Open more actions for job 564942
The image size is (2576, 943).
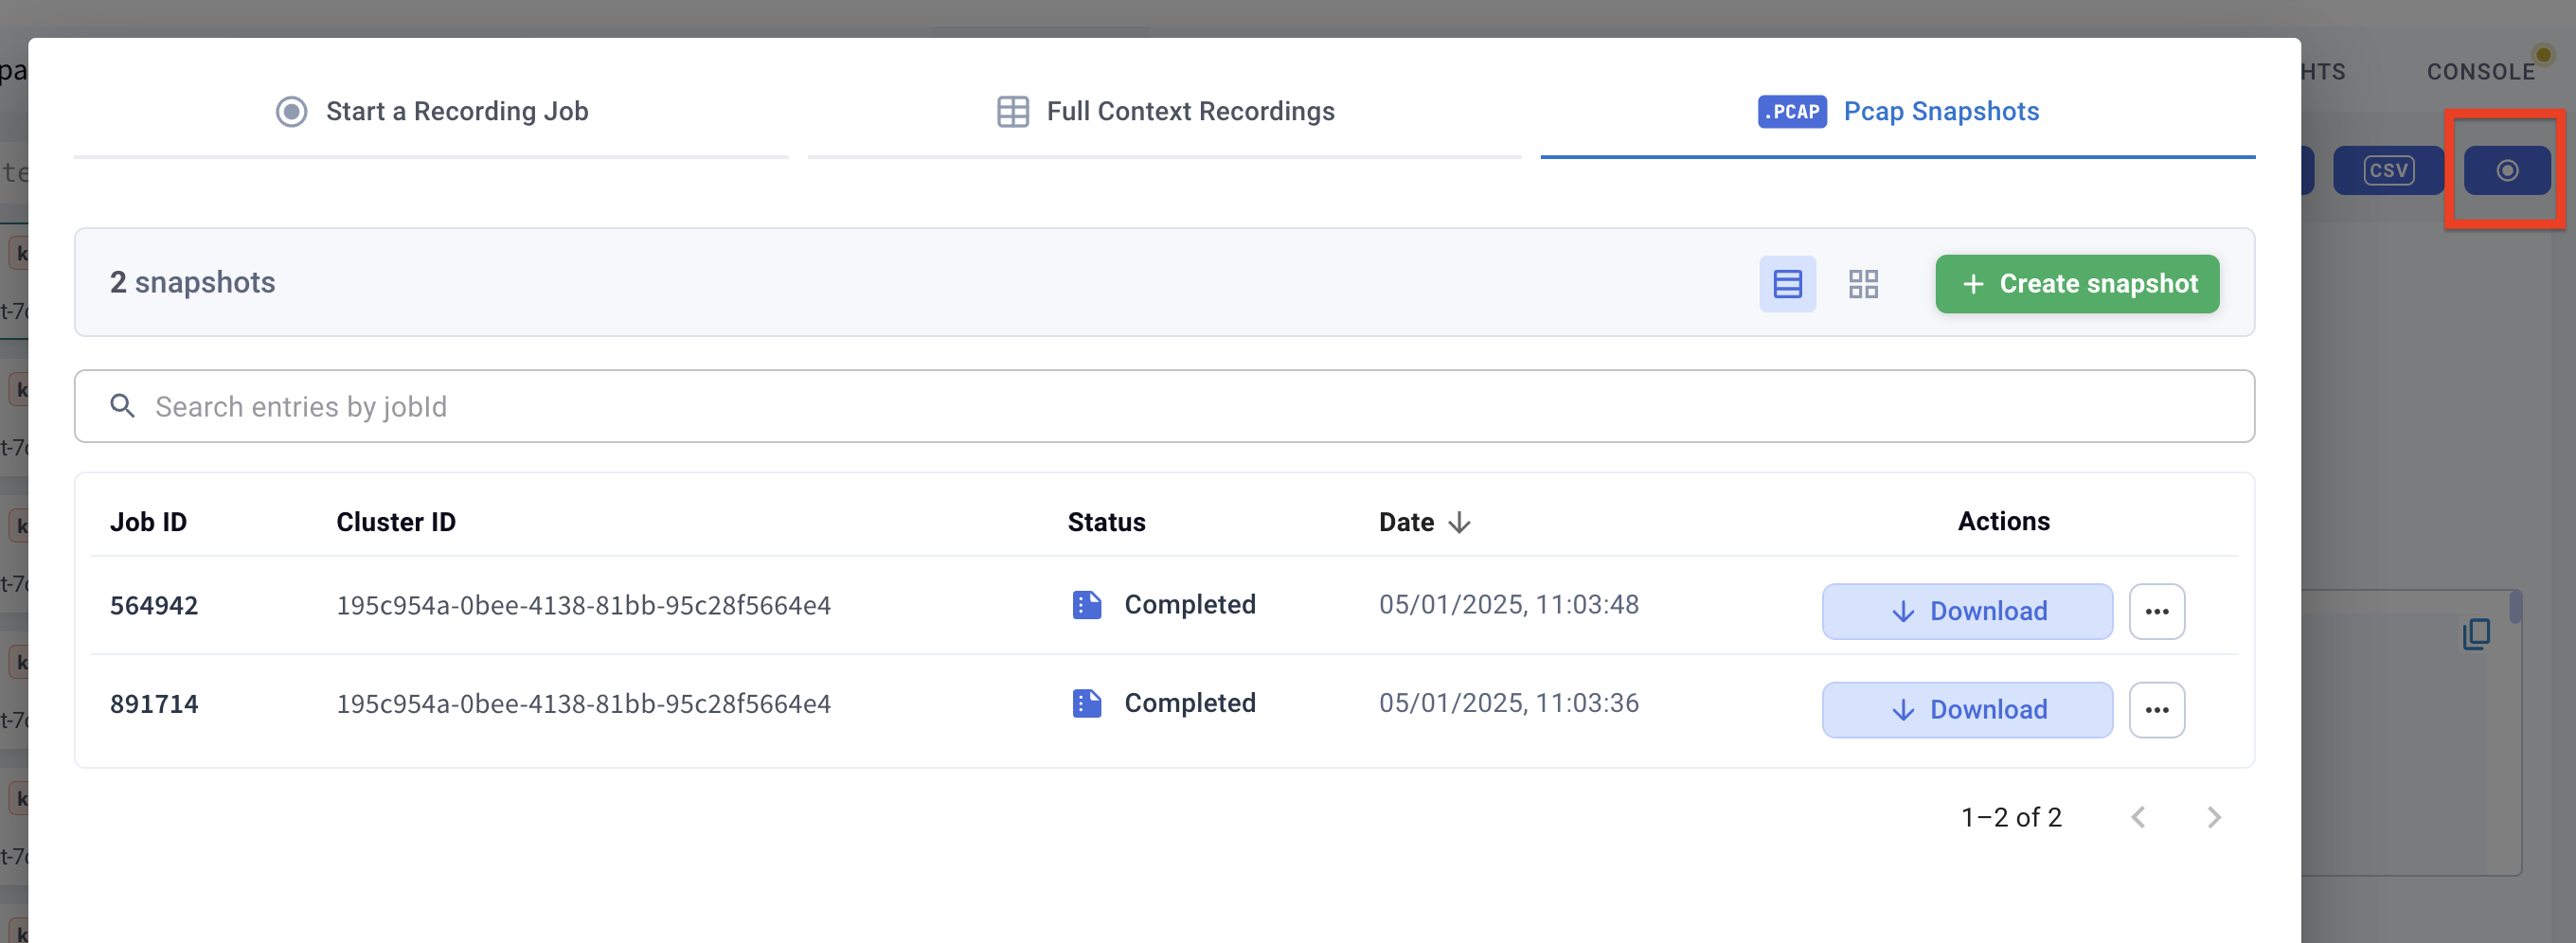(2156, 611)
